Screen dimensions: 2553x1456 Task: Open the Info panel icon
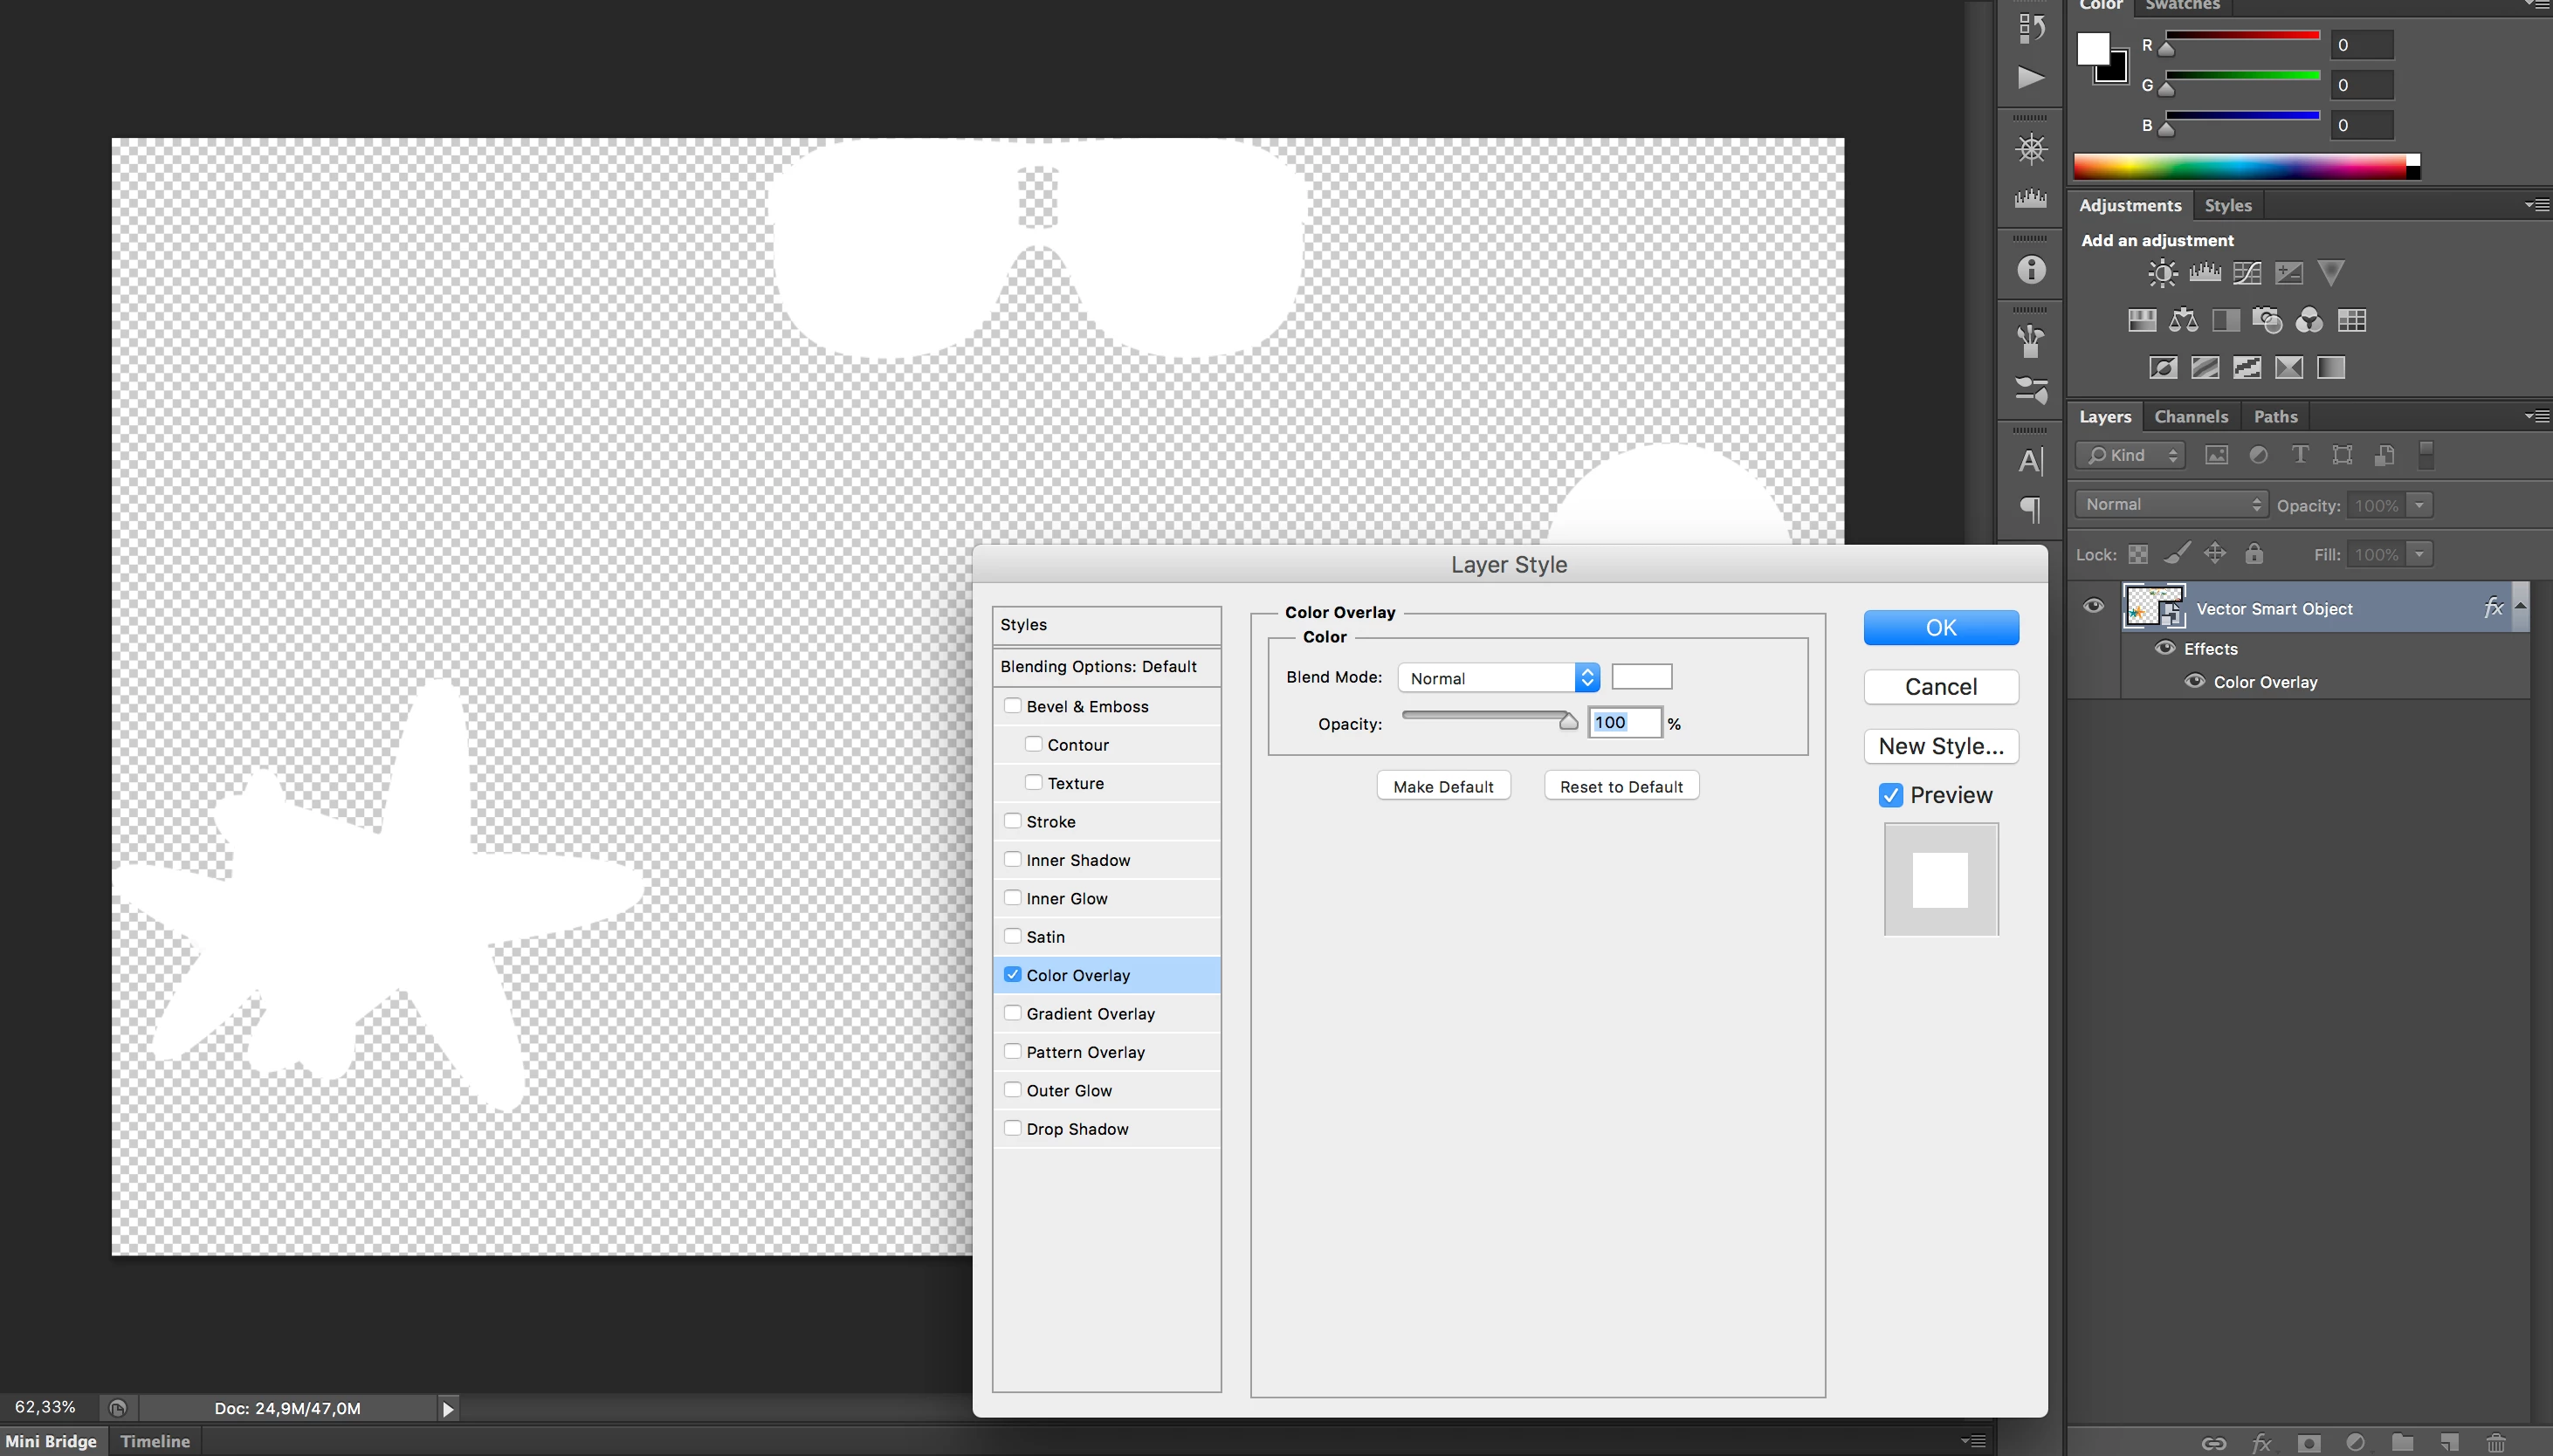tap(2030, 270)
